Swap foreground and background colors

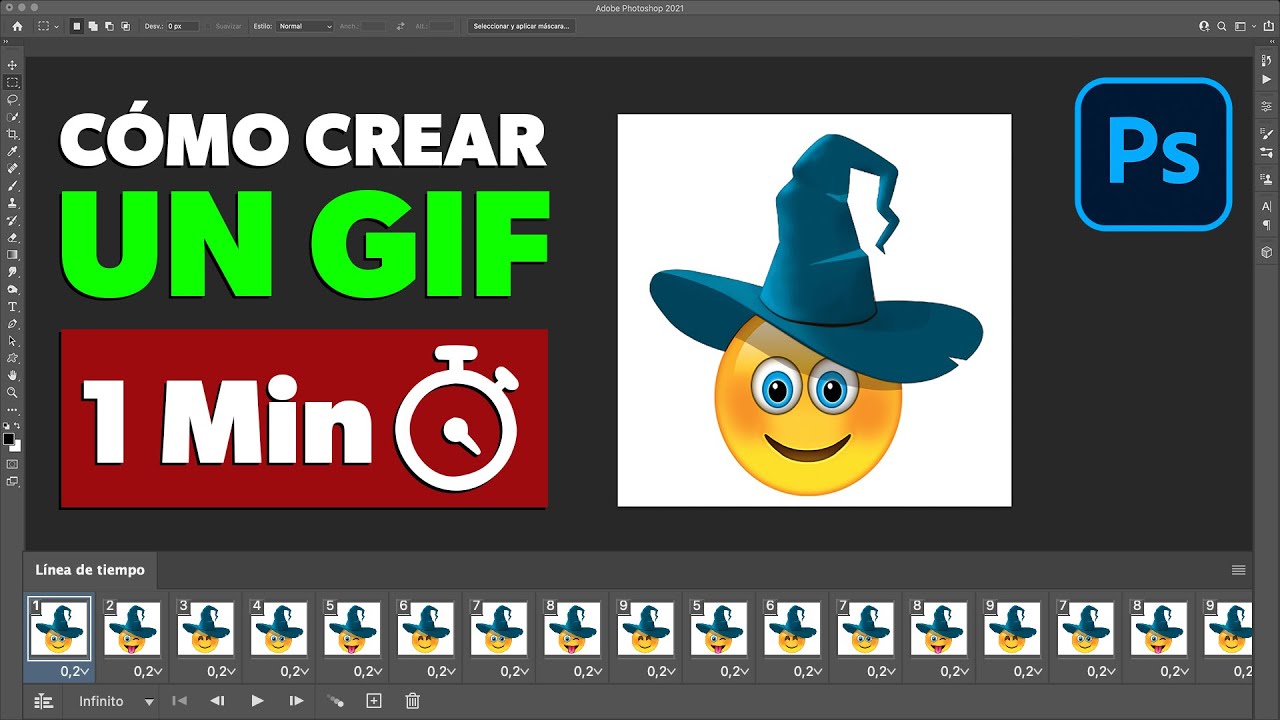click(x=17, y=427)
